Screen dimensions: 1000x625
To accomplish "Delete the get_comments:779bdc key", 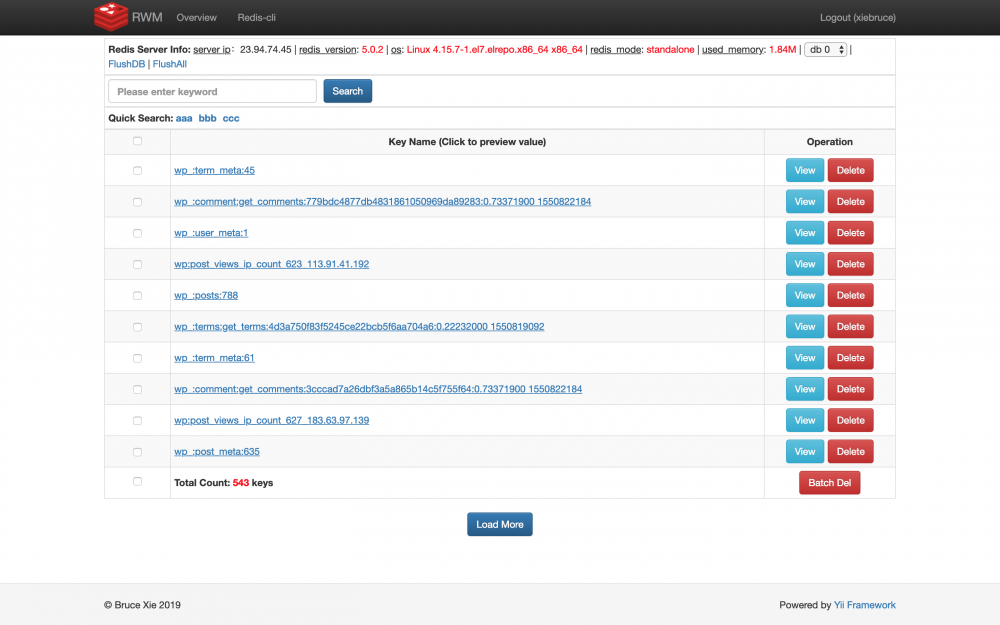I will (x=851, y=202).
